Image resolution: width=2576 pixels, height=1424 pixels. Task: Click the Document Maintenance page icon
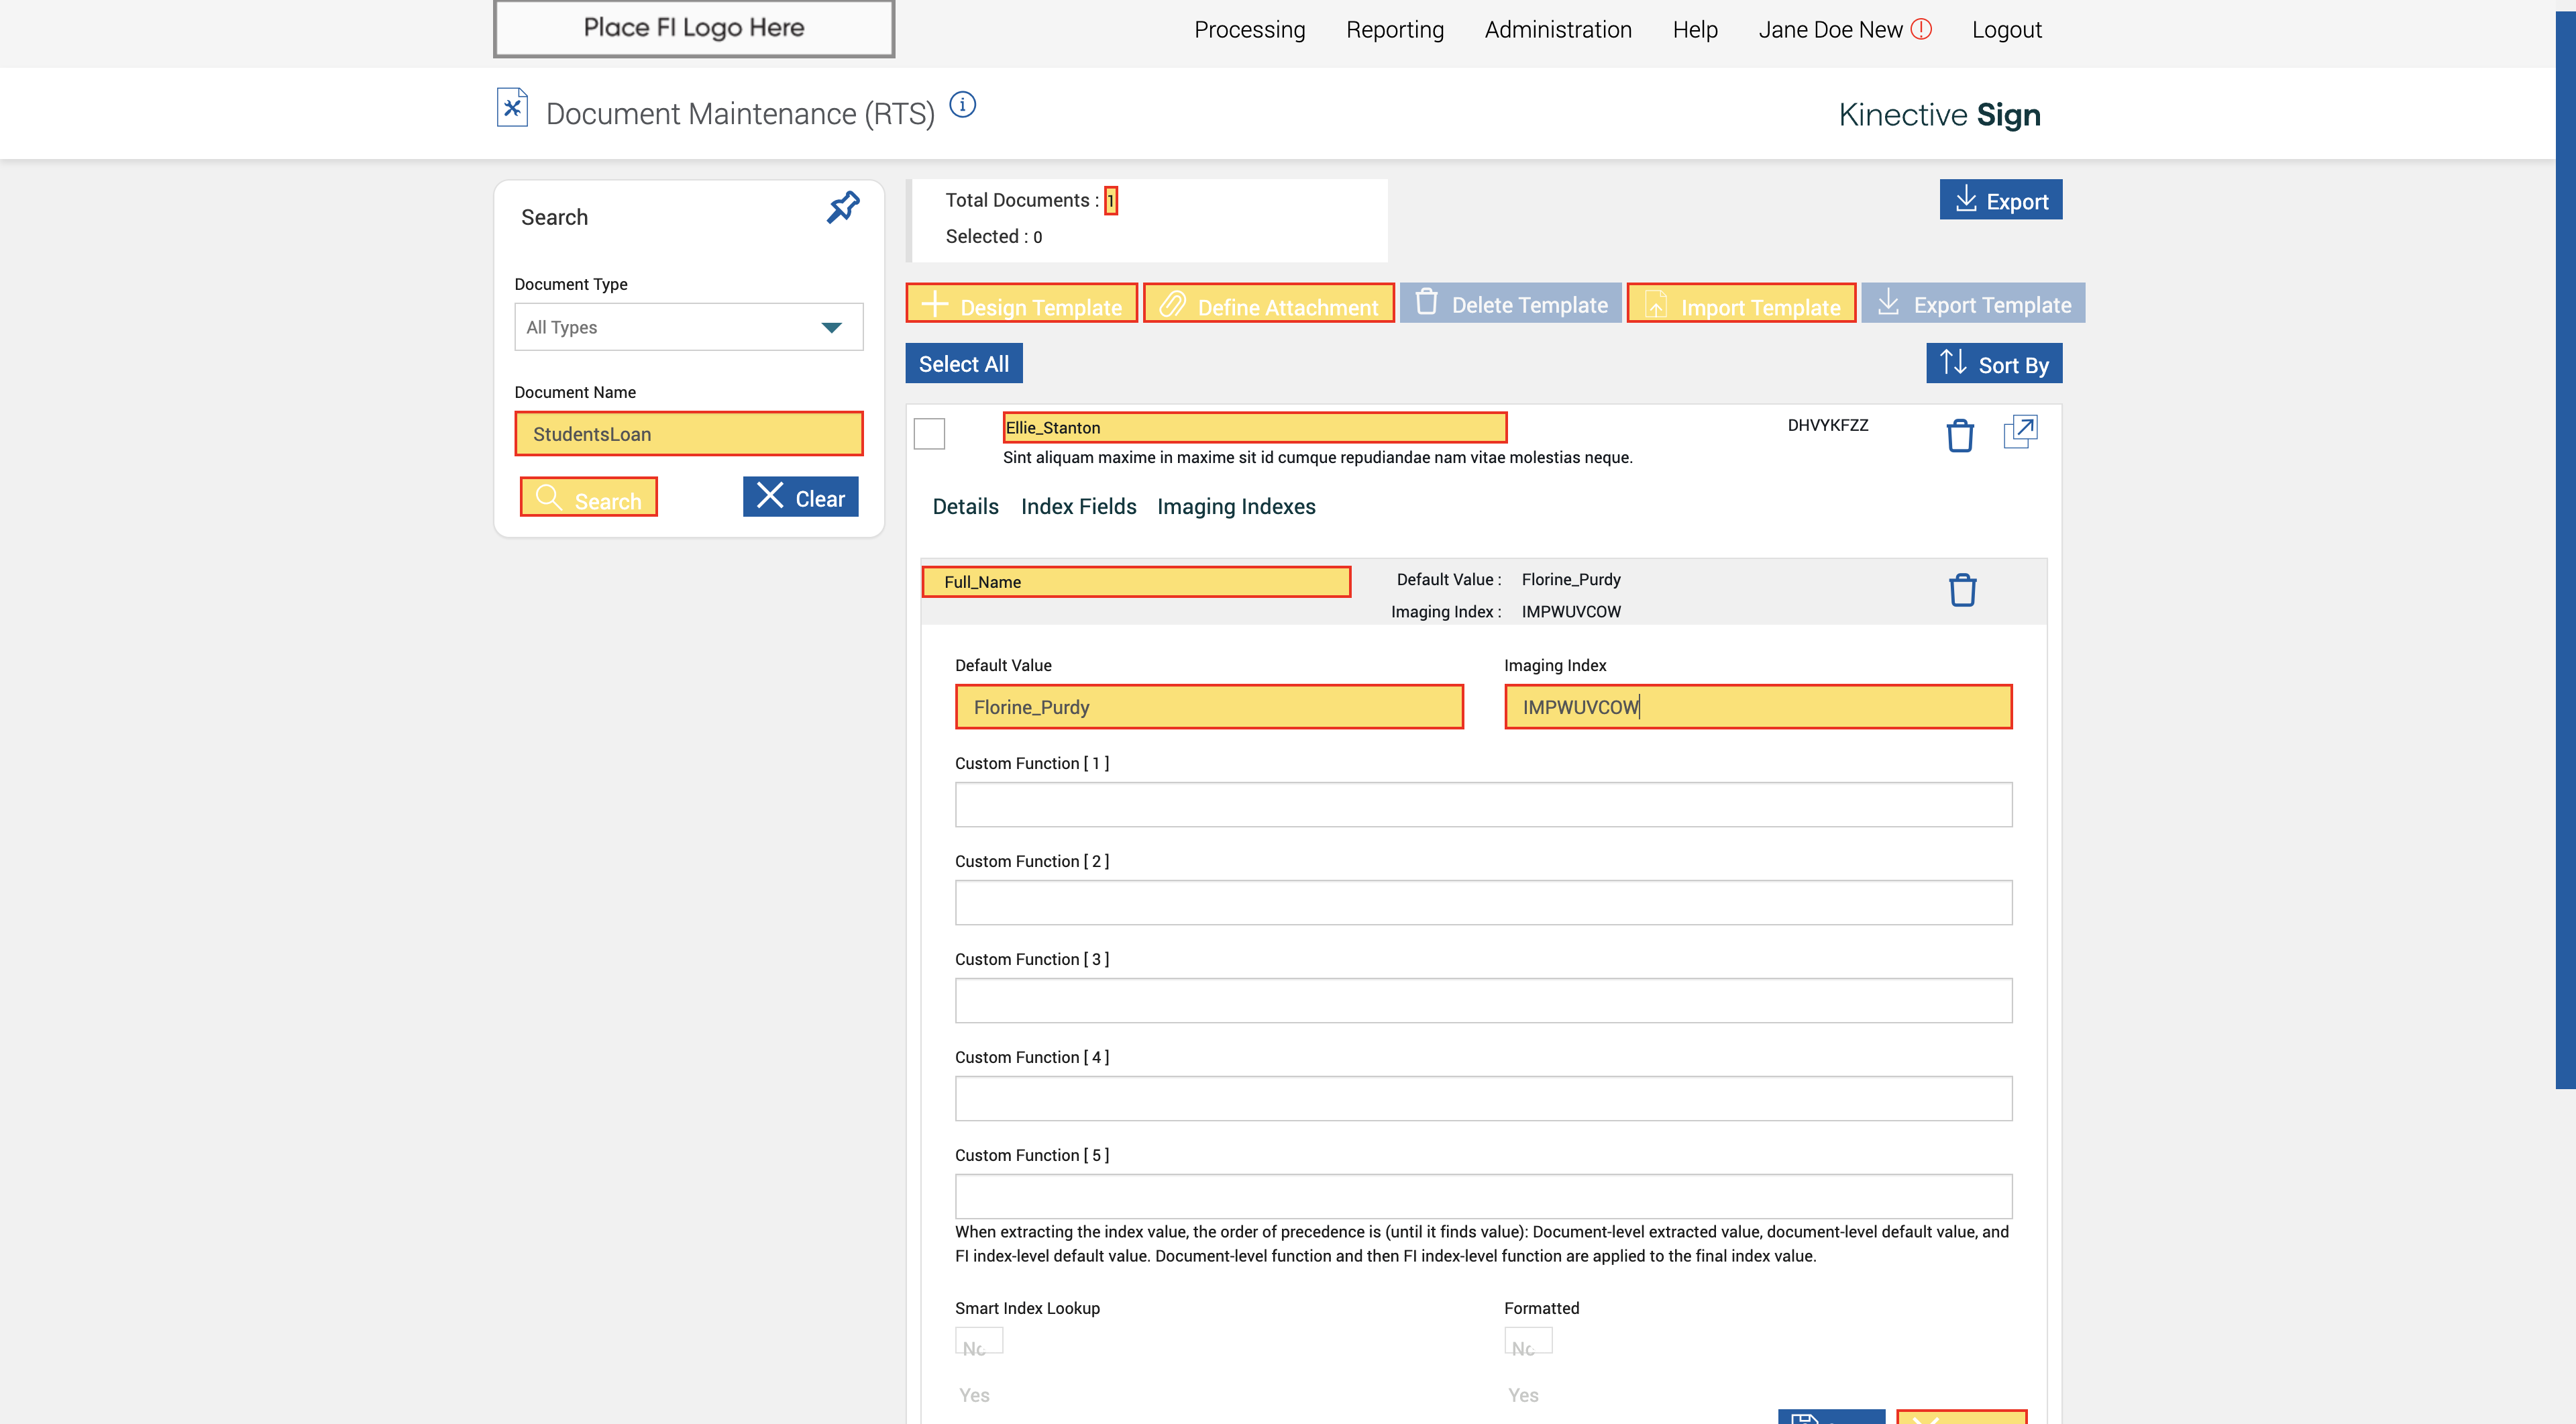(x=512, y=107)
